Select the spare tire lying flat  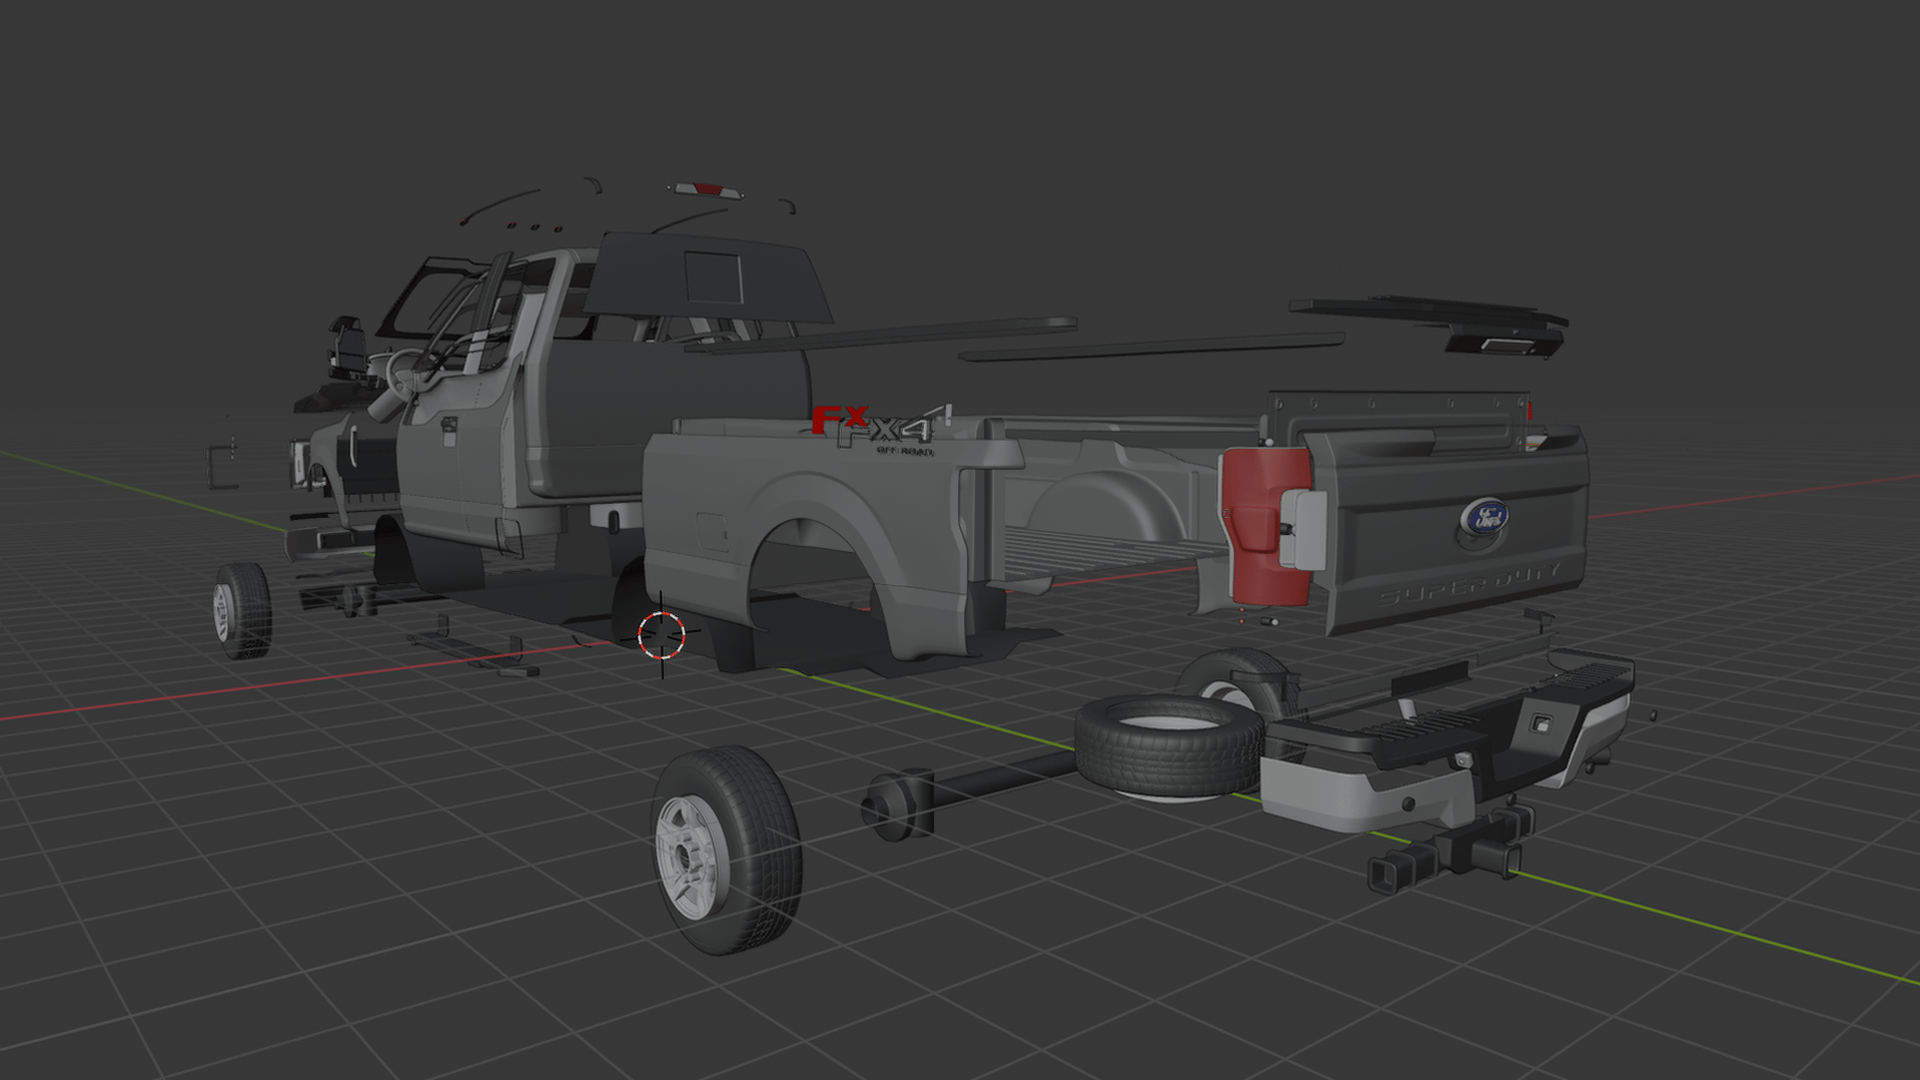(1168, 748)
